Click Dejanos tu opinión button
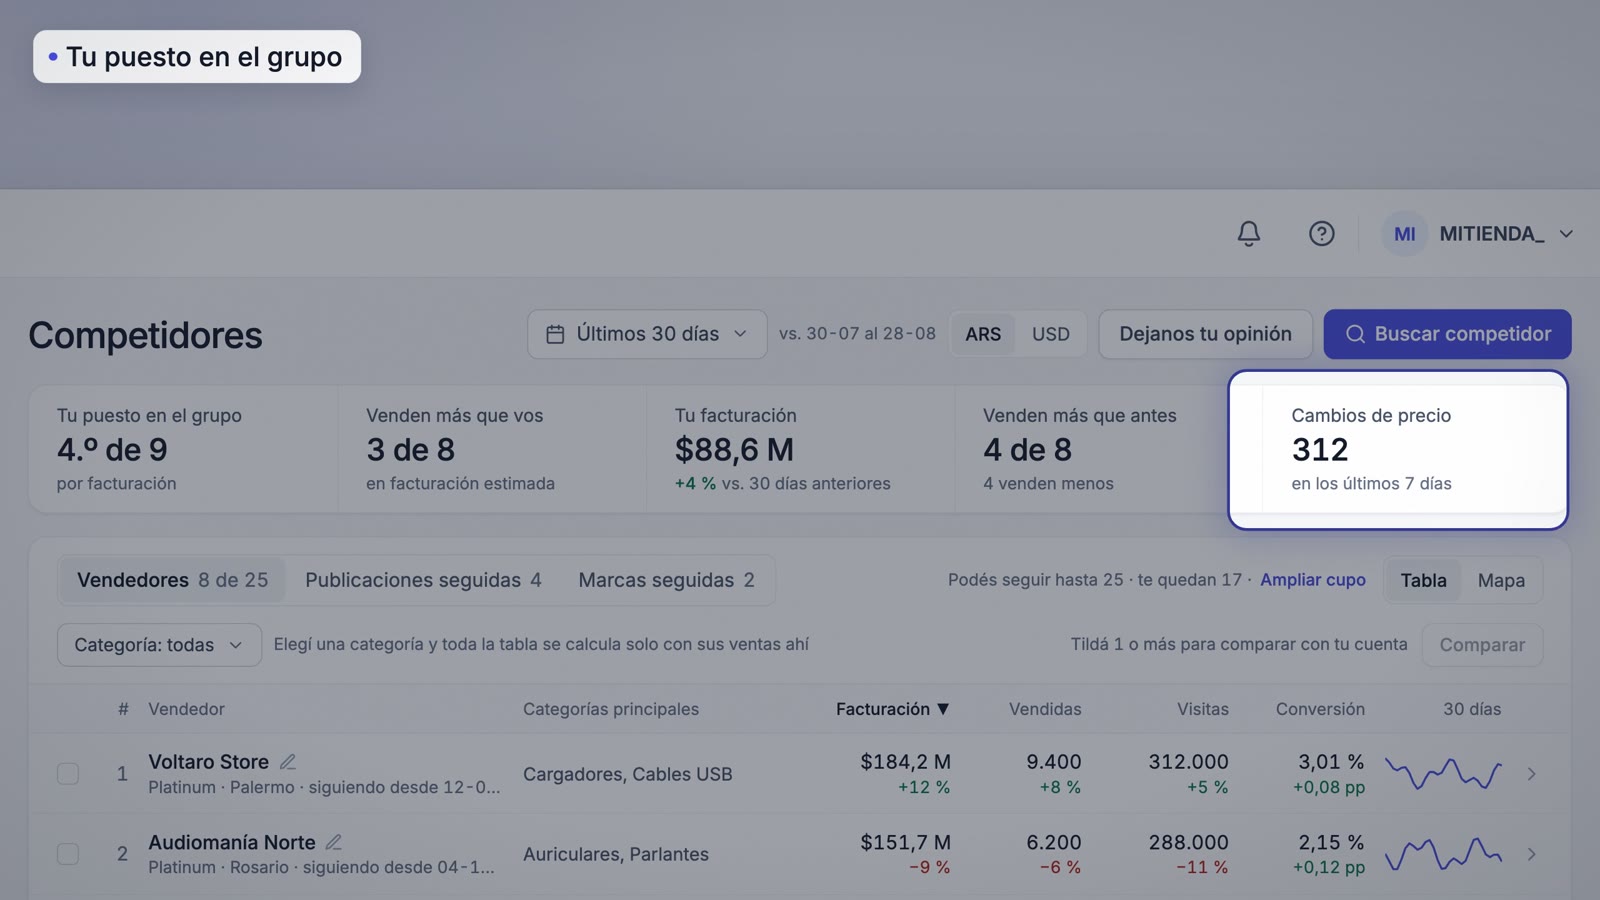 [x=1205, y=334]
